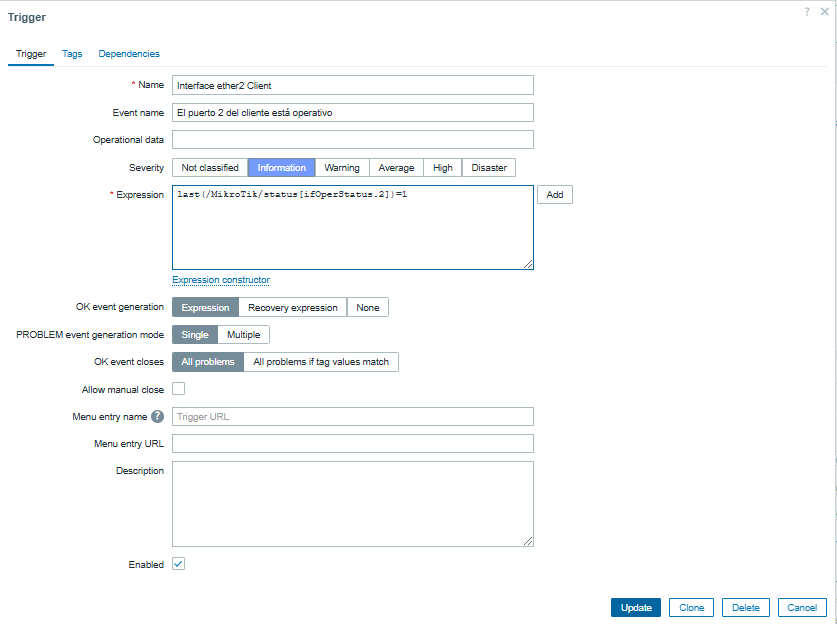Click the Menu entry name Trigger URL field
The height and width of the screenshot is (624, 837).
click(353, 416)
